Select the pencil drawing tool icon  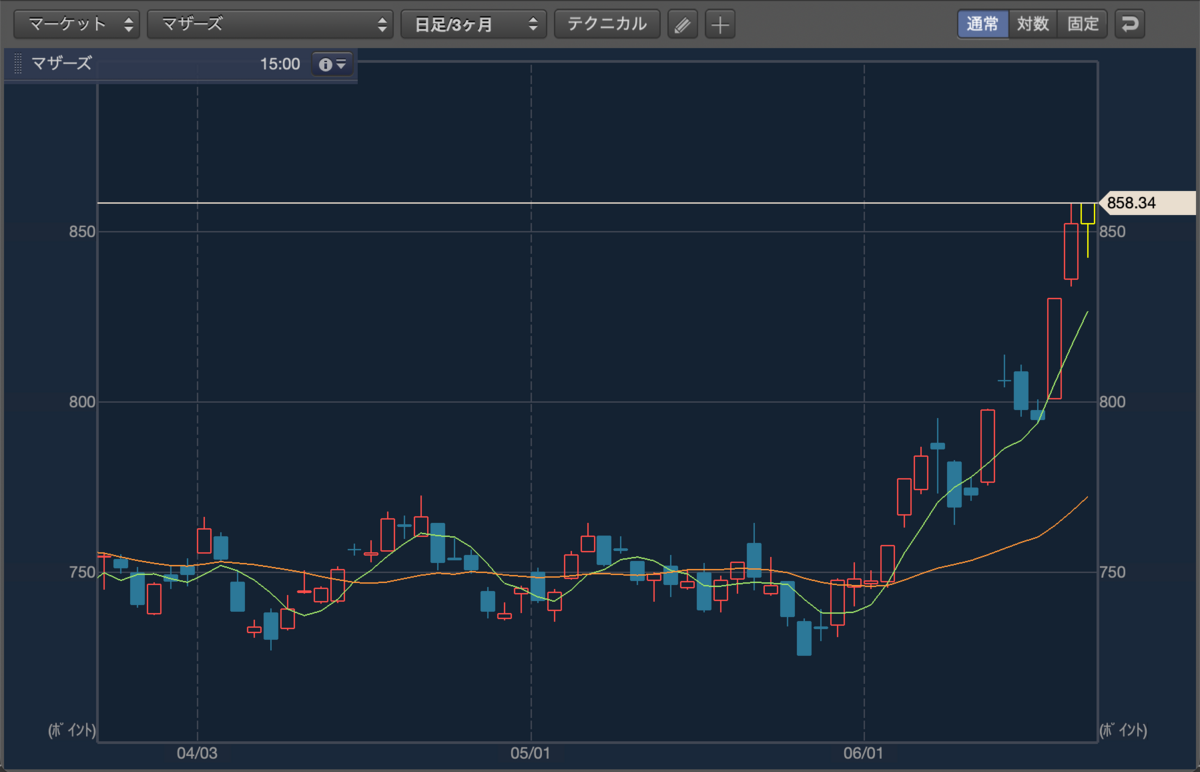coord(682,25)
